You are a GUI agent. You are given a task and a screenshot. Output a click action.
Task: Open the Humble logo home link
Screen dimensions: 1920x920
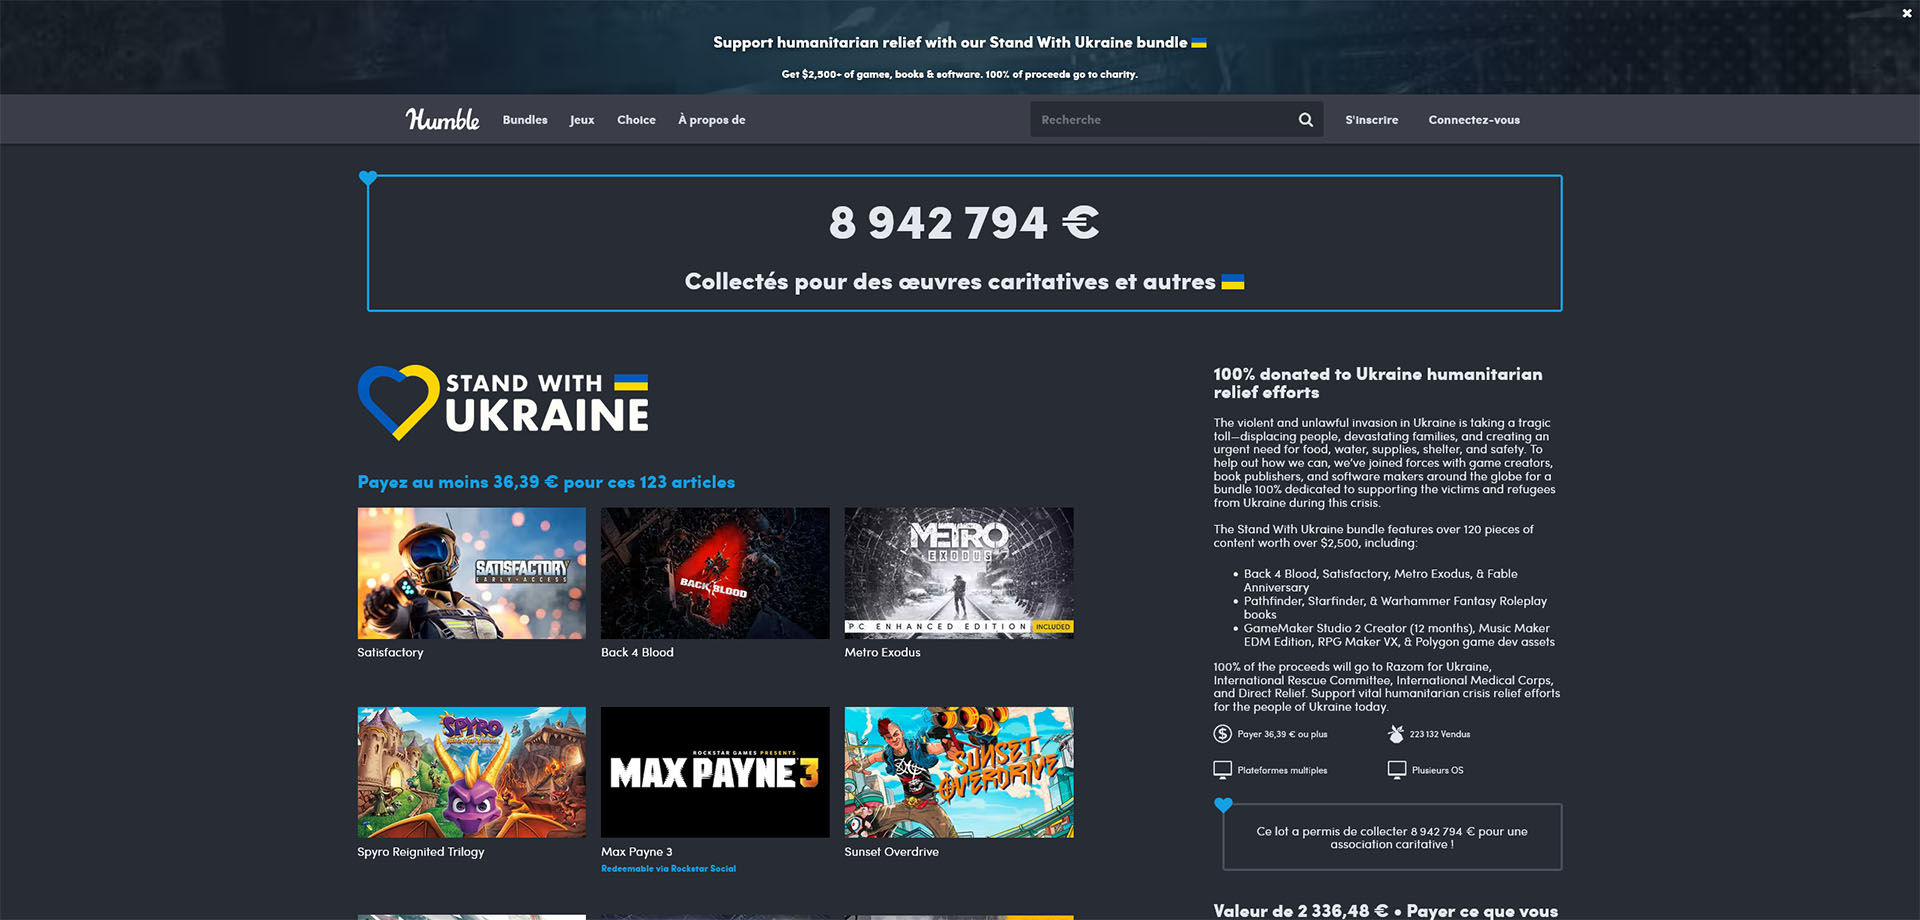point(442,120)
